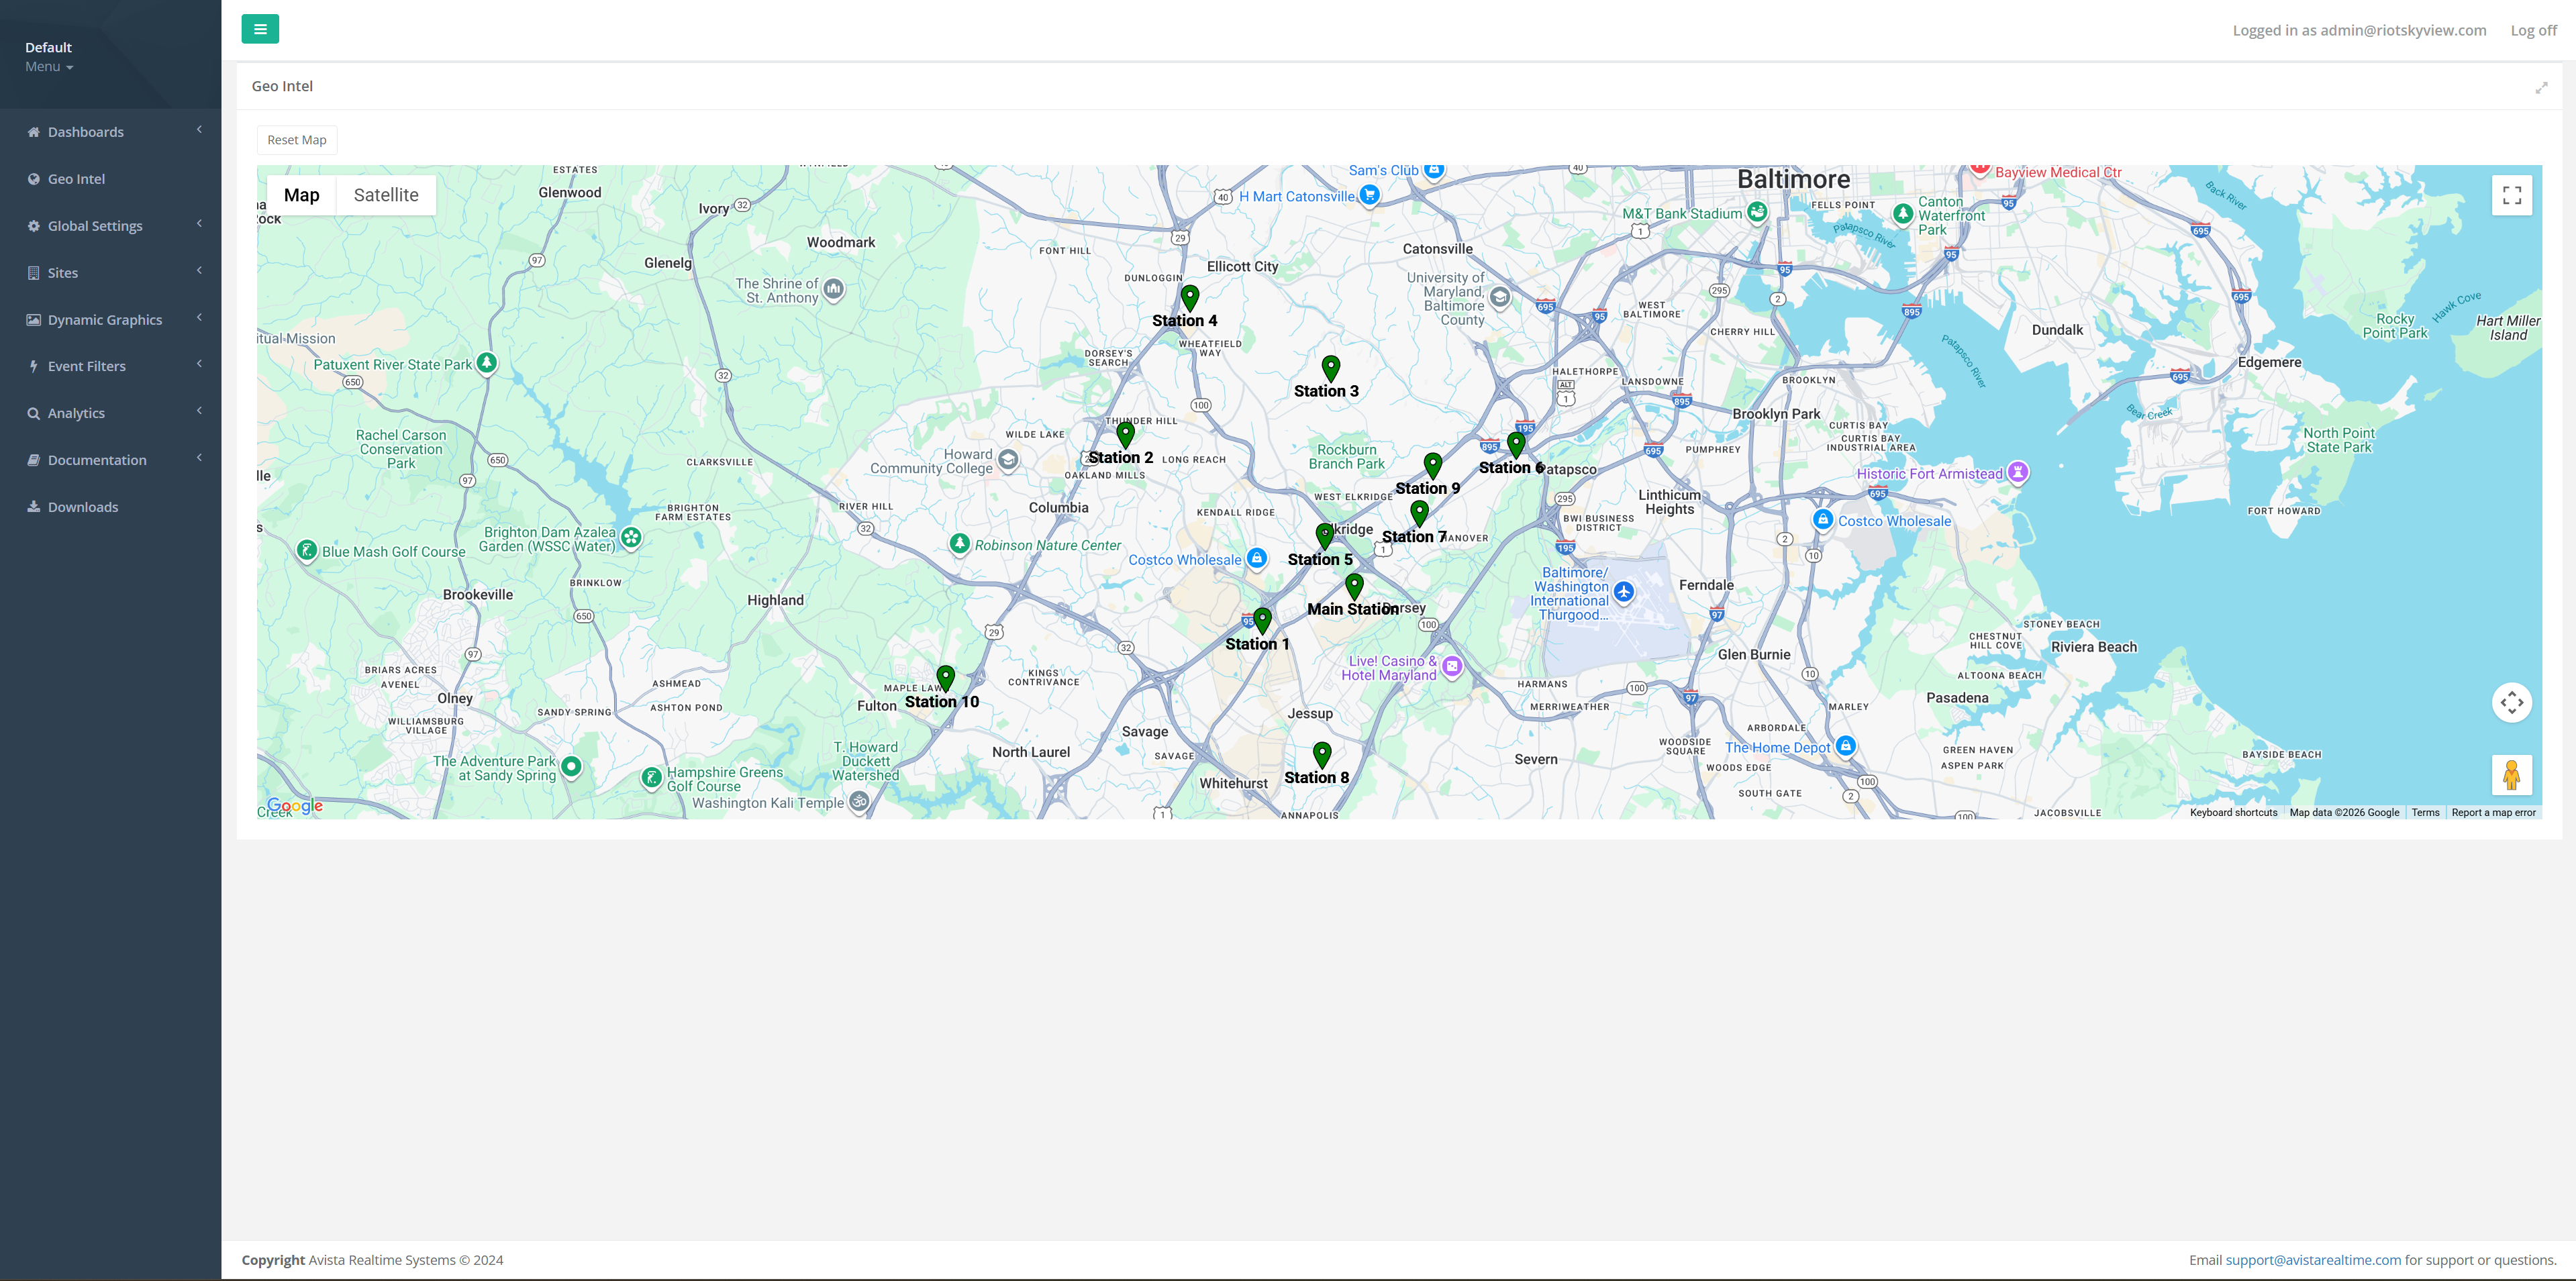This screenshot has width=2576, height=1281.
Task: Click the Analytics magnifier icon
Action: (x=33, y=412)
